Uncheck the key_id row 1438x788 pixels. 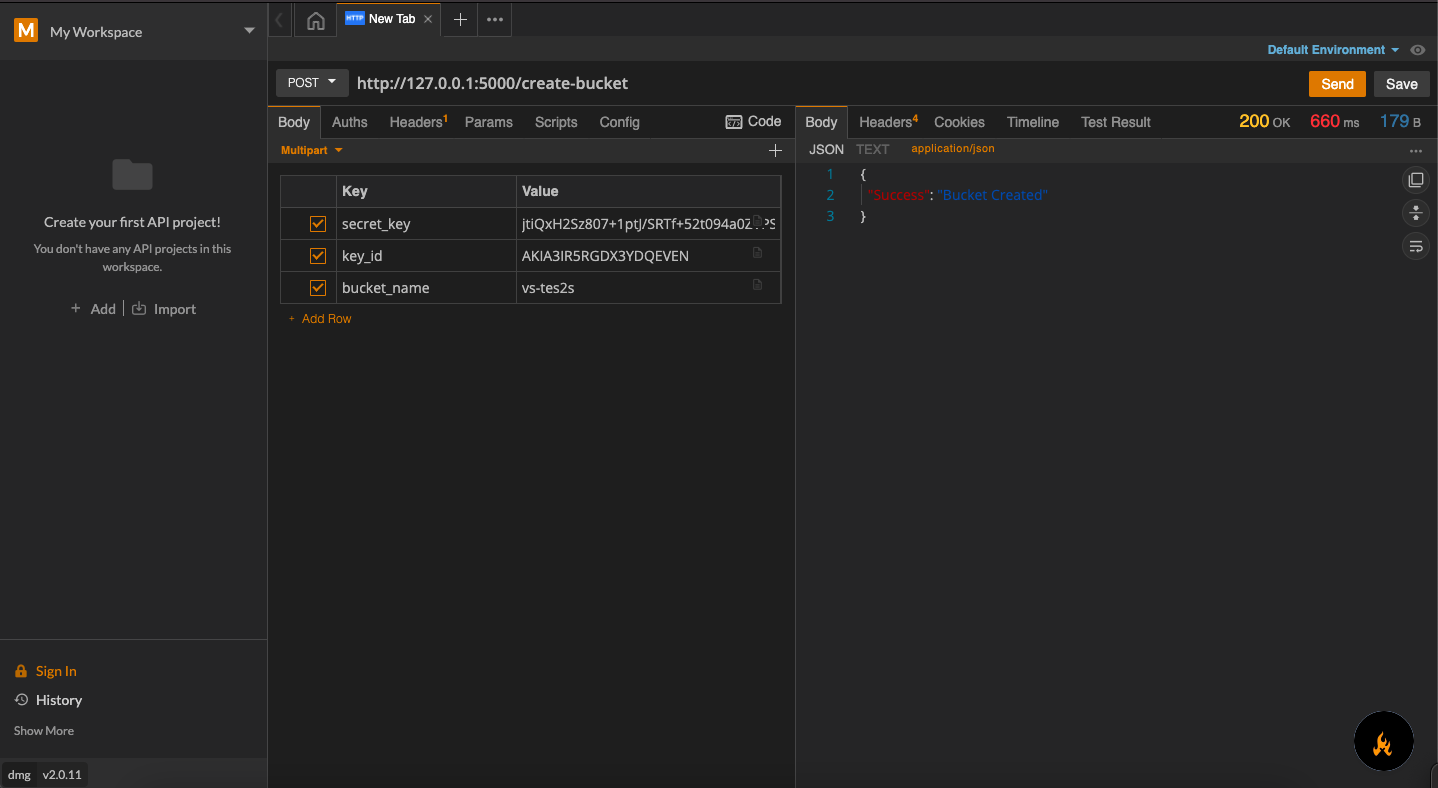[317, 255]
